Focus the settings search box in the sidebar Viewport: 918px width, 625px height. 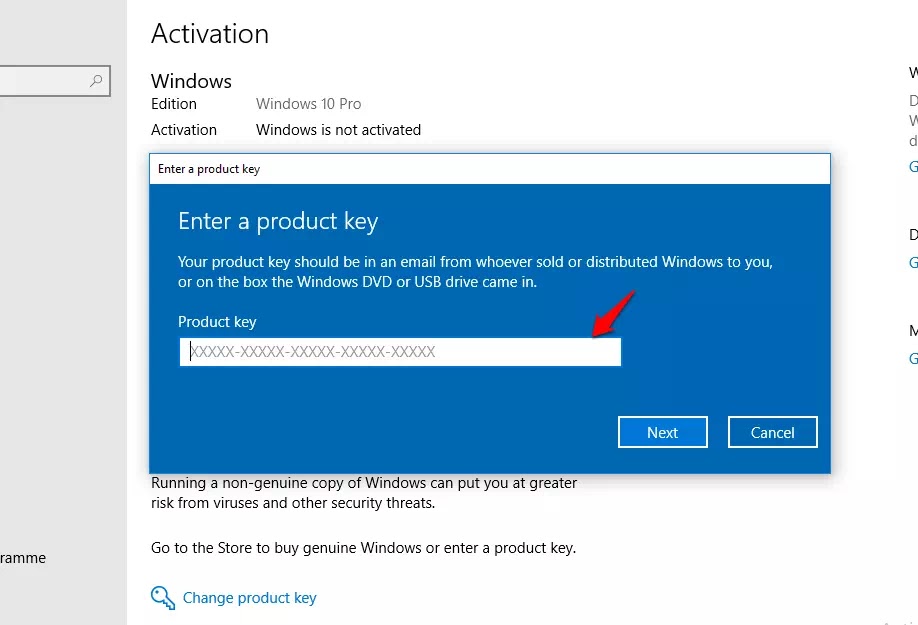pyautogui.click(x=54, y=81)
